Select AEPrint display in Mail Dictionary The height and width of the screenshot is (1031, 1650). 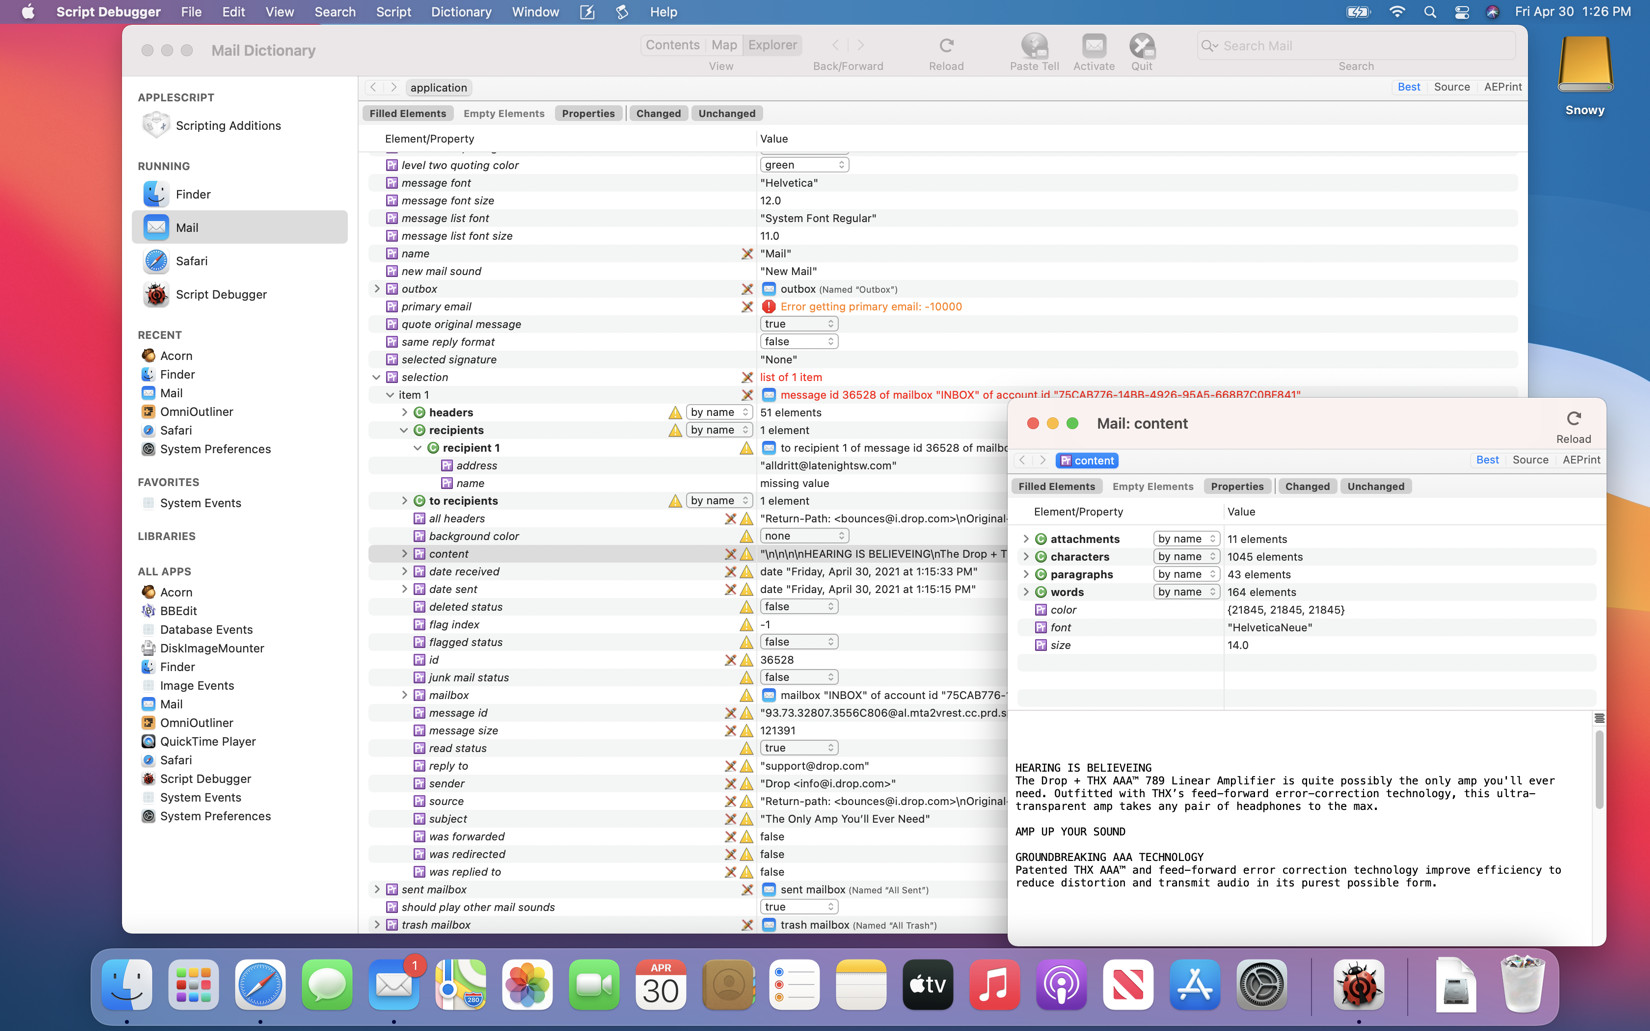click(1503, 87)
